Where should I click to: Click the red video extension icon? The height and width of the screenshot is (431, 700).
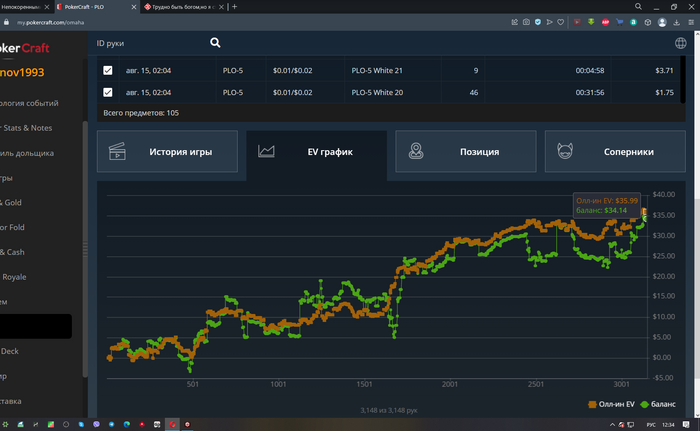pyautogui.click(x=577, y=22)
